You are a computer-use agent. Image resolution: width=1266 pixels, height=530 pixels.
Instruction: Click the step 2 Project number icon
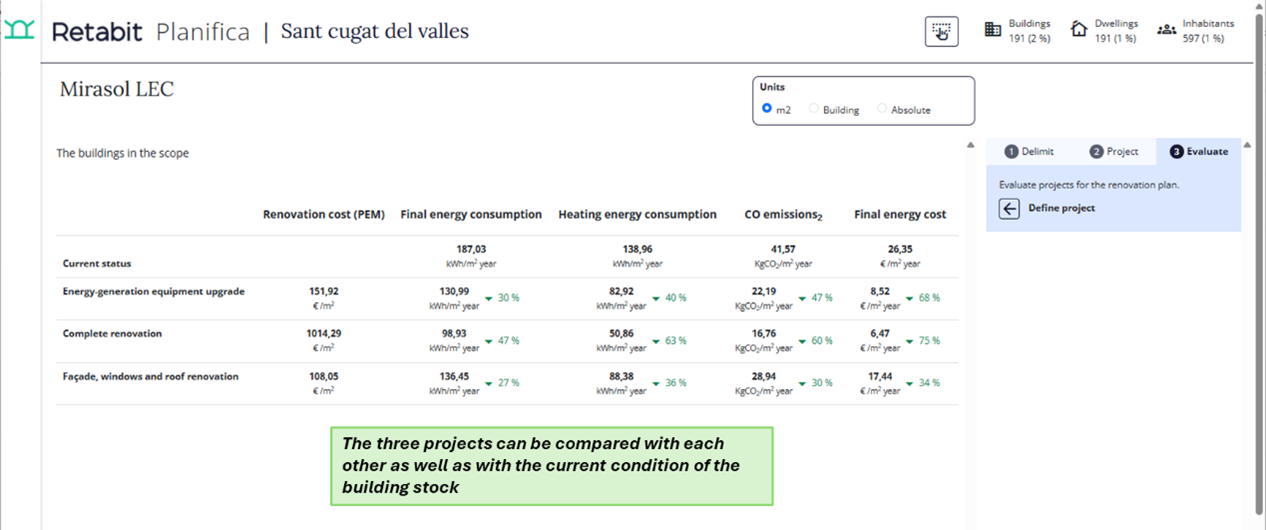click(x=1096, y=152)
